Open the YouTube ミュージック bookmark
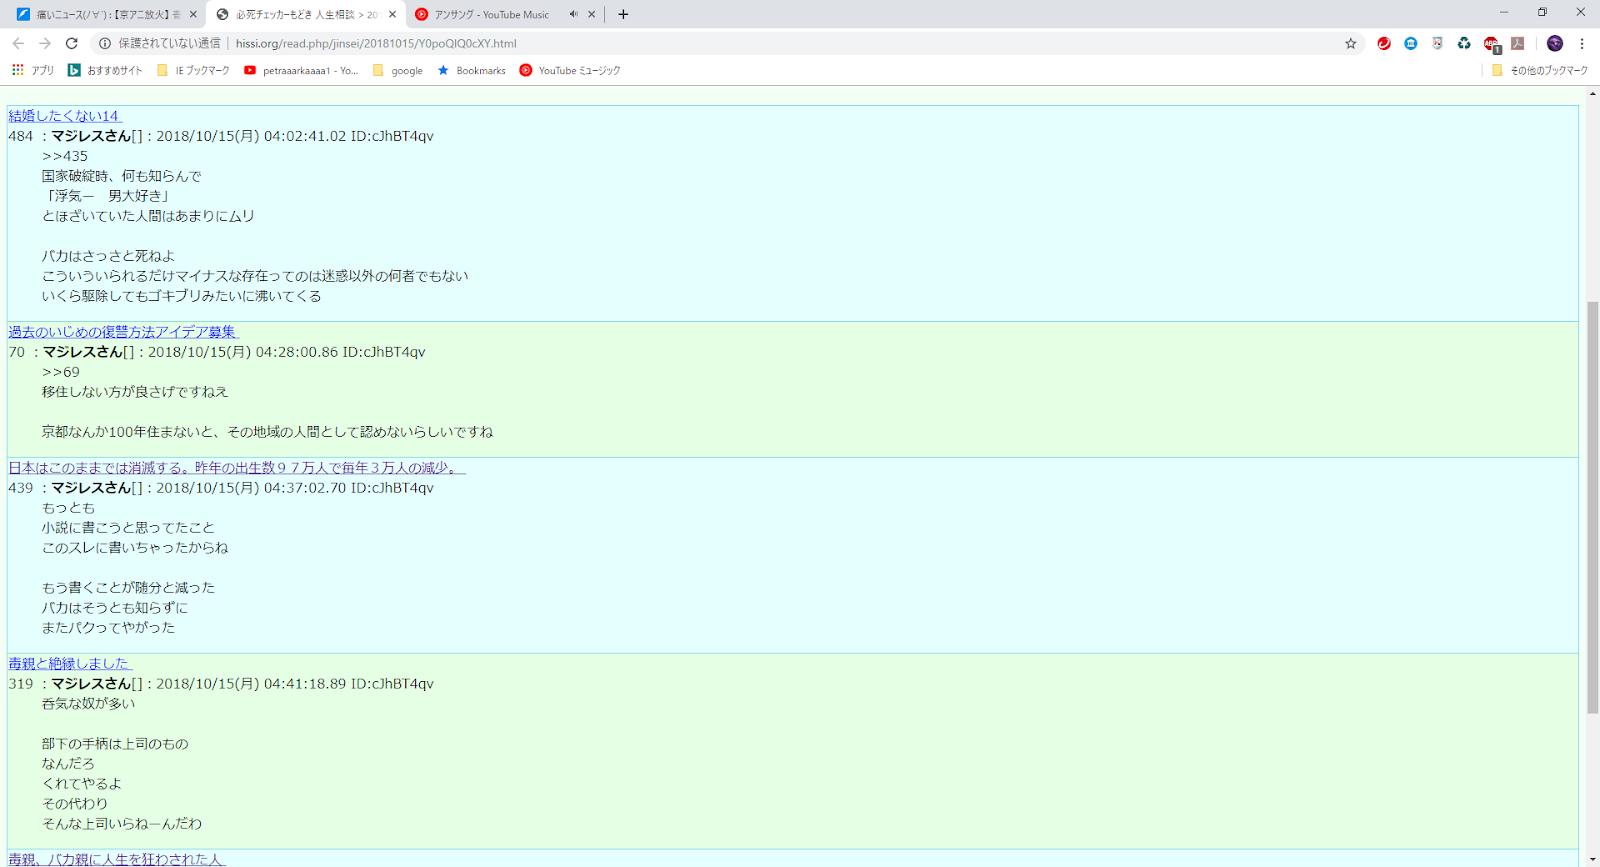This screenshot has height=867, width=1600. pyautogui.click(x=570, y=70)
